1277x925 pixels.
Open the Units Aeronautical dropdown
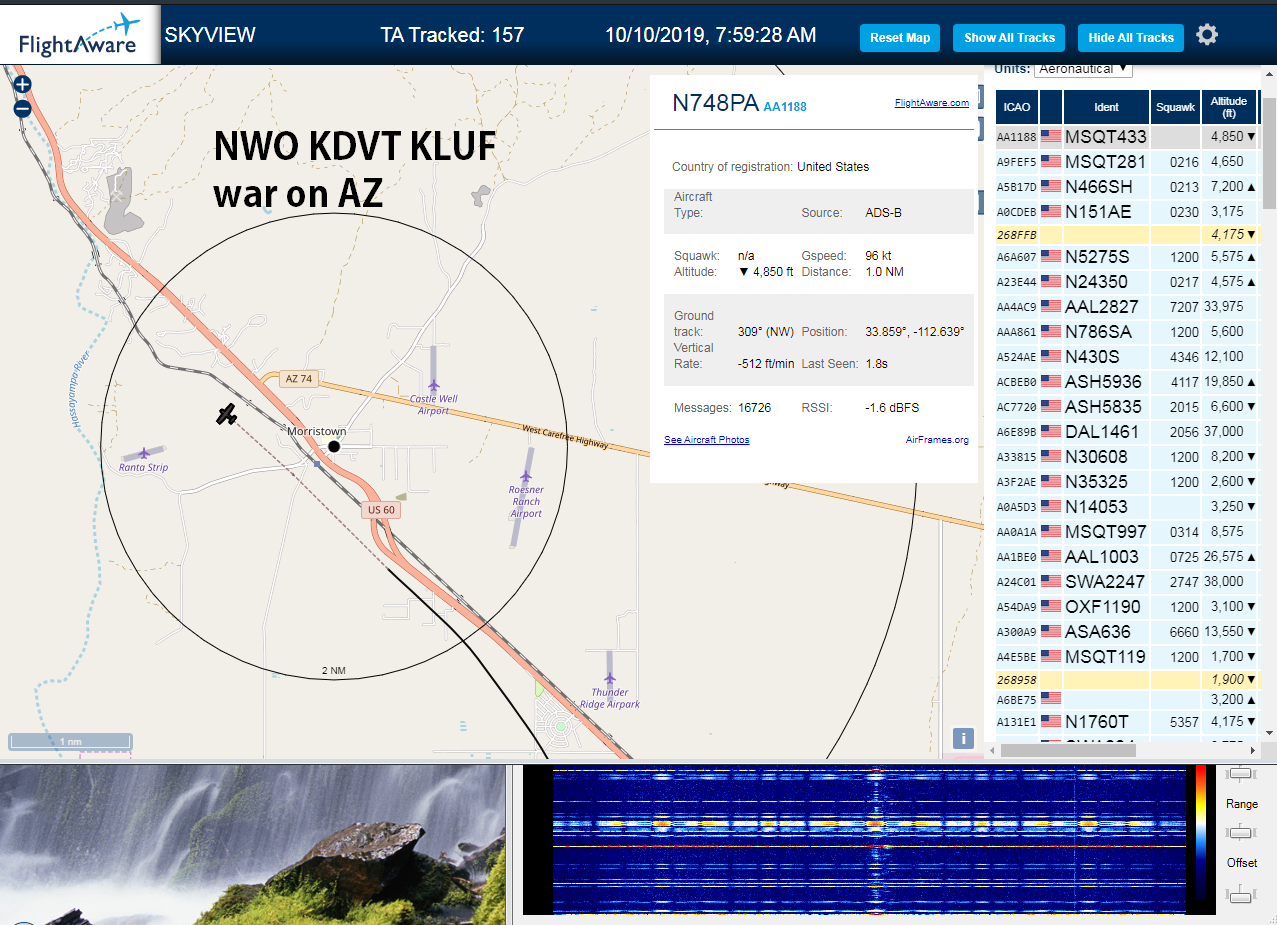click(x=1083, y=69)
